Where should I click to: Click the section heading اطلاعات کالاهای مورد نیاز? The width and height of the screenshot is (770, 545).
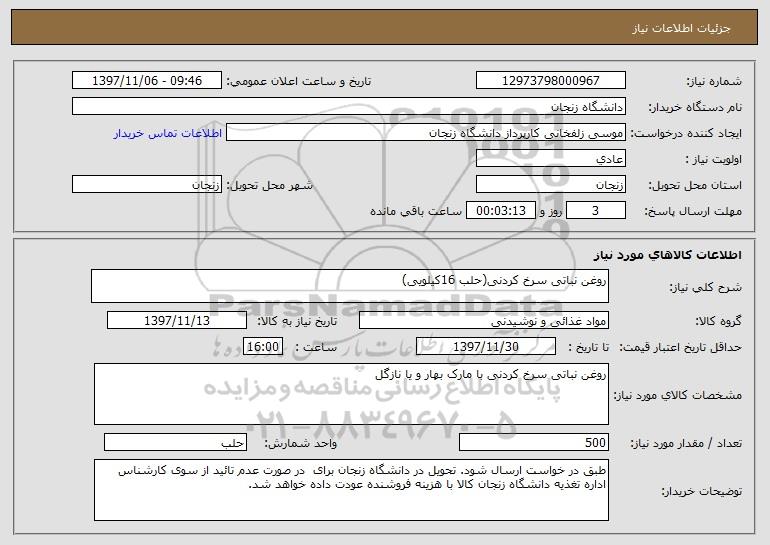pos(667,255)
